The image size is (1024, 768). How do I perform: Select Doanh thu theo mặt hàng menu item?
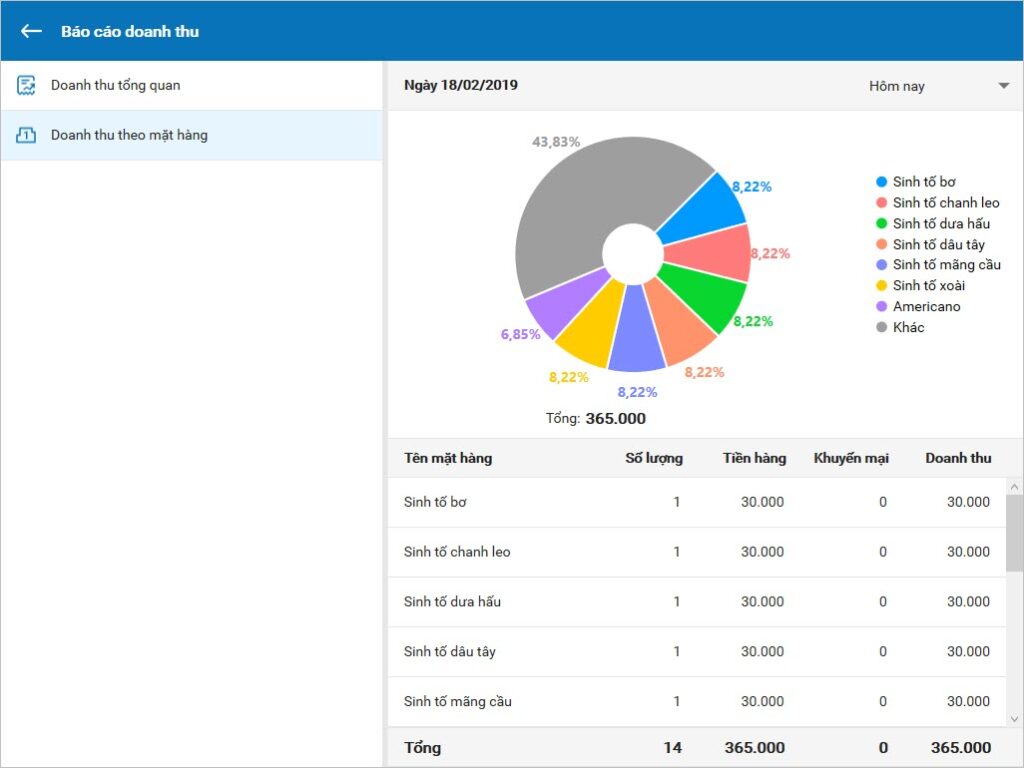tap(191, 135)
